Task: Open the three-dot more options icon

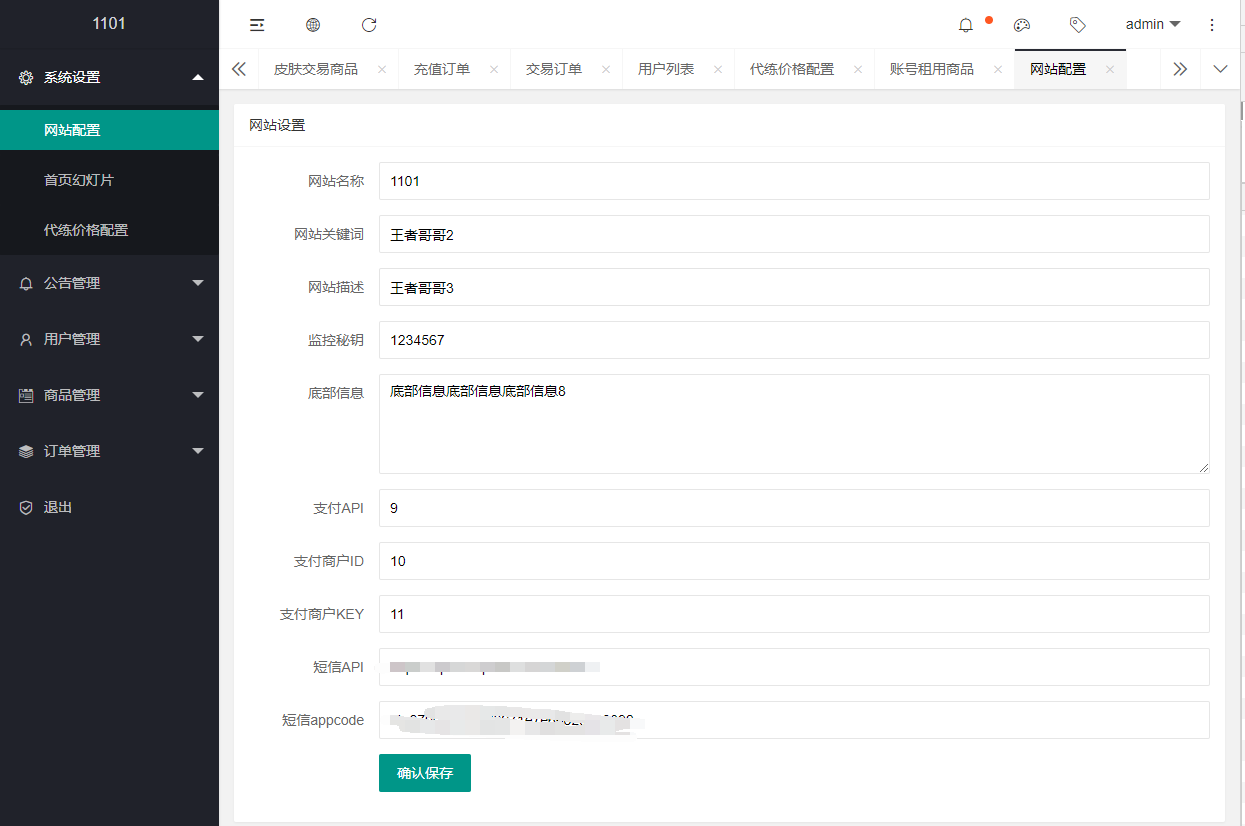Action: (x=1212, y=25)
